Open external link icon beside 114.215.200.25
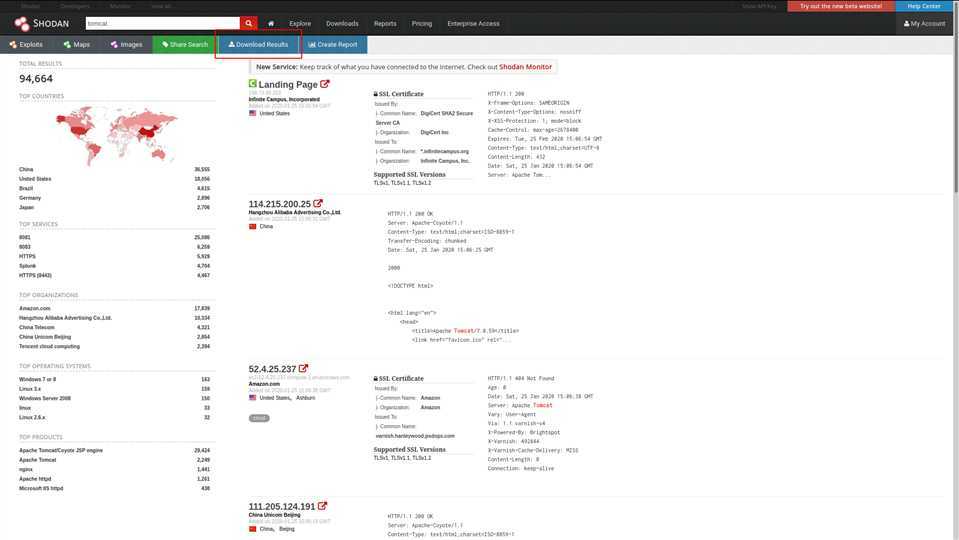 click(x=318, y=203)
